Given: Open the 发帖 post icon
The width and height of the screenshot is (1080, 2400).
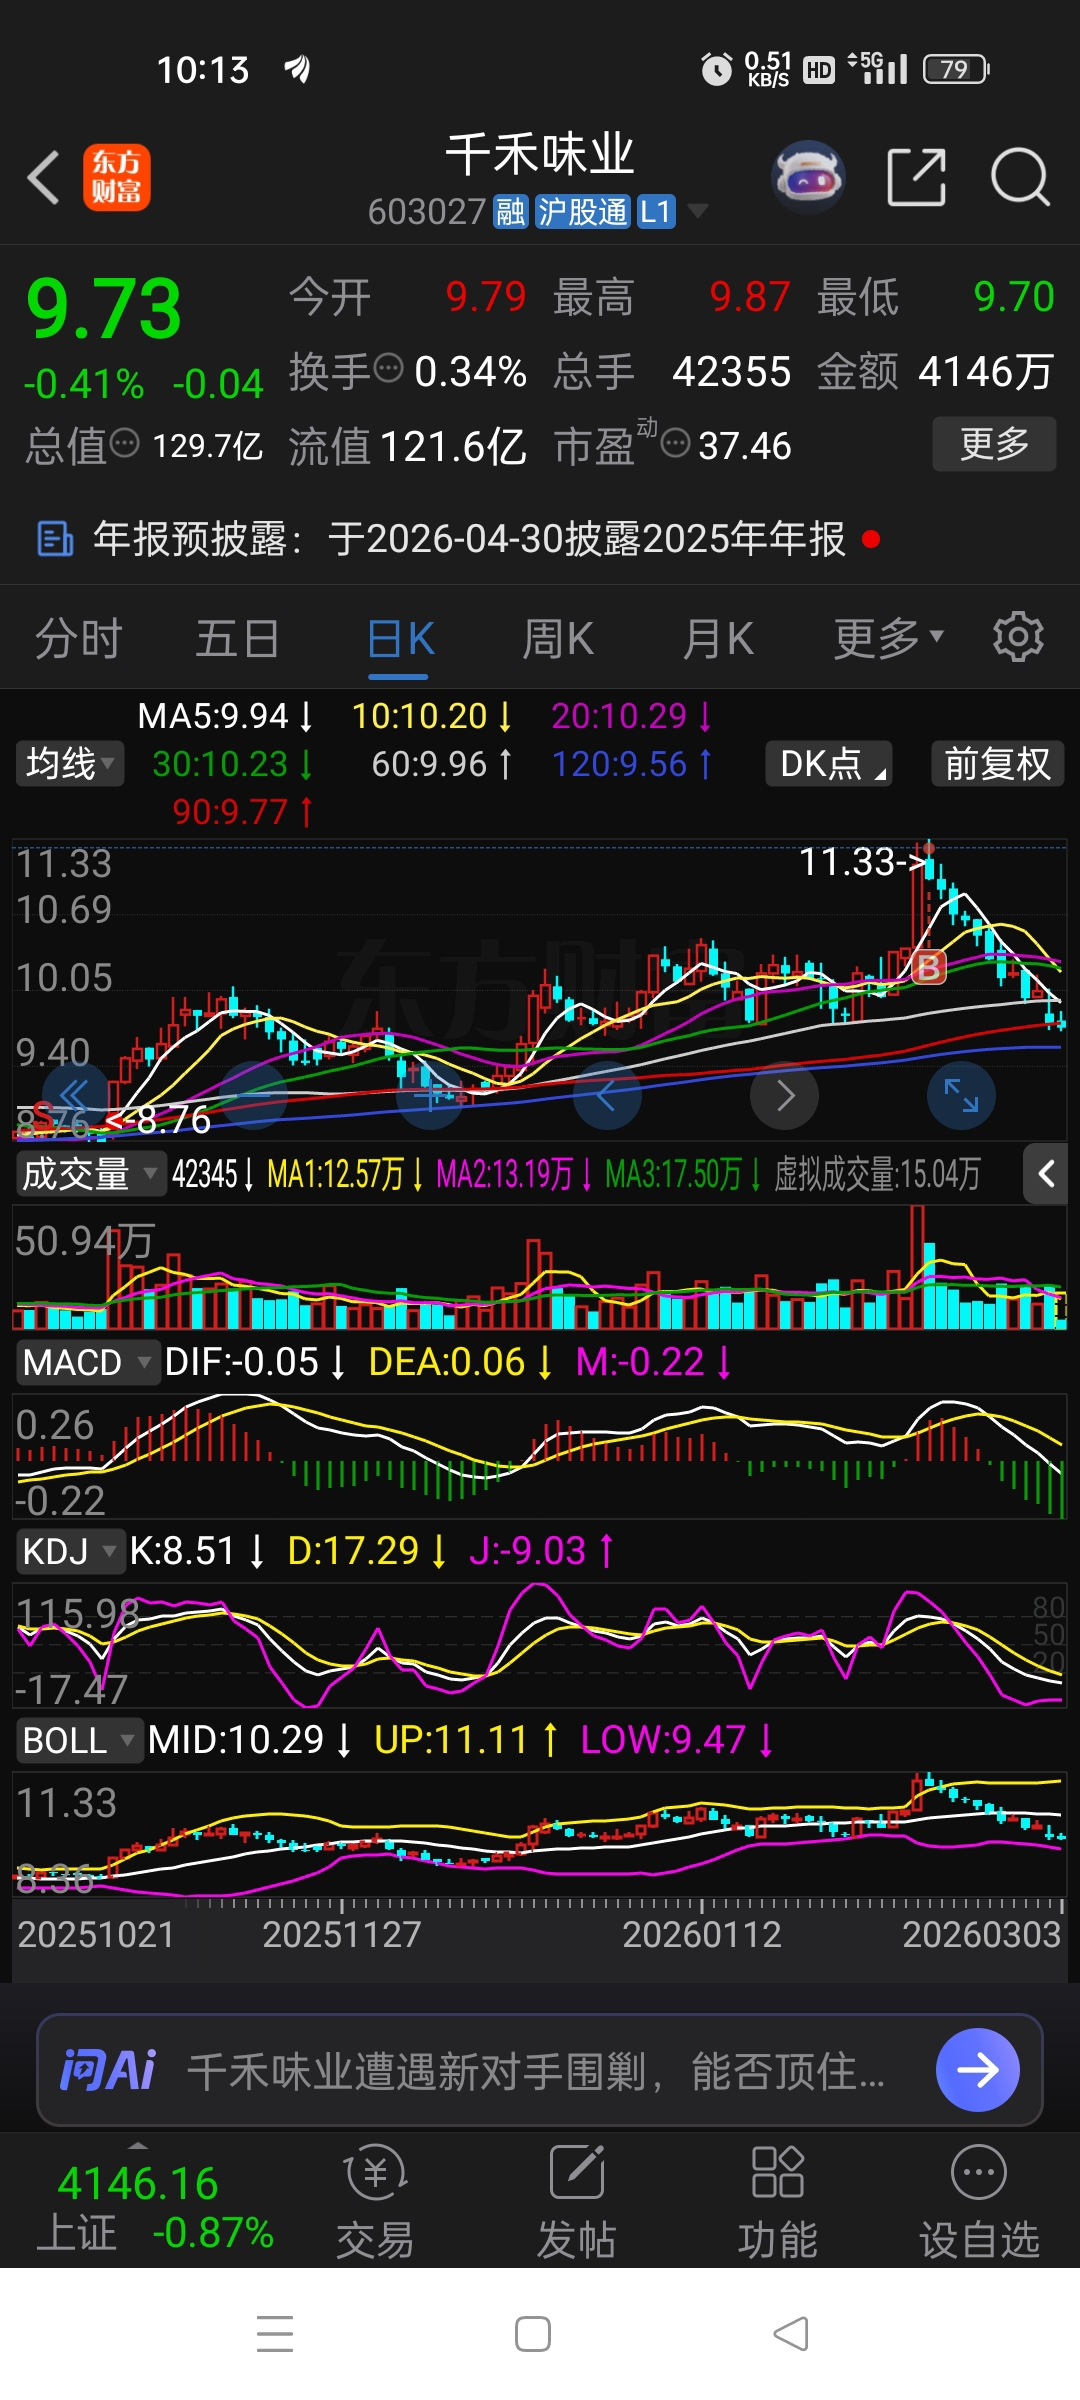Looking at the screenshot, I should 577,2202.
